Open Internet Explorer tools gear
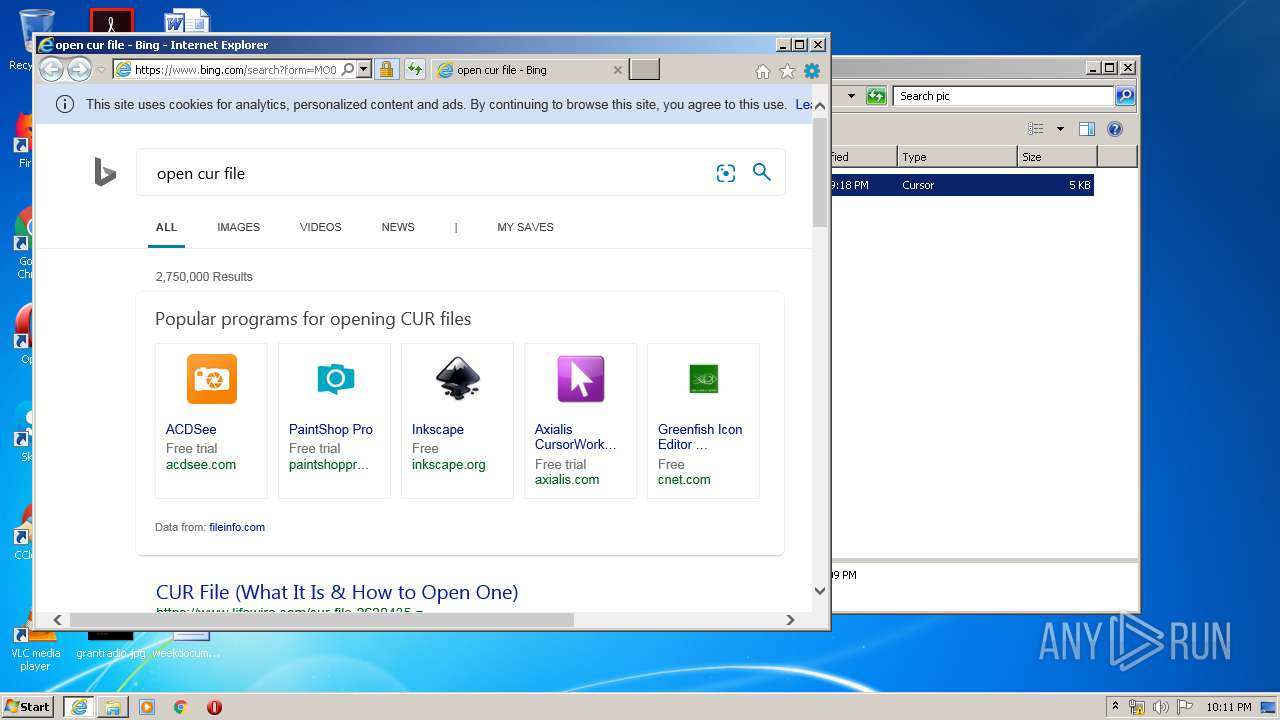The width and height of the screenshot is (1280, 720). click(812, 71)
